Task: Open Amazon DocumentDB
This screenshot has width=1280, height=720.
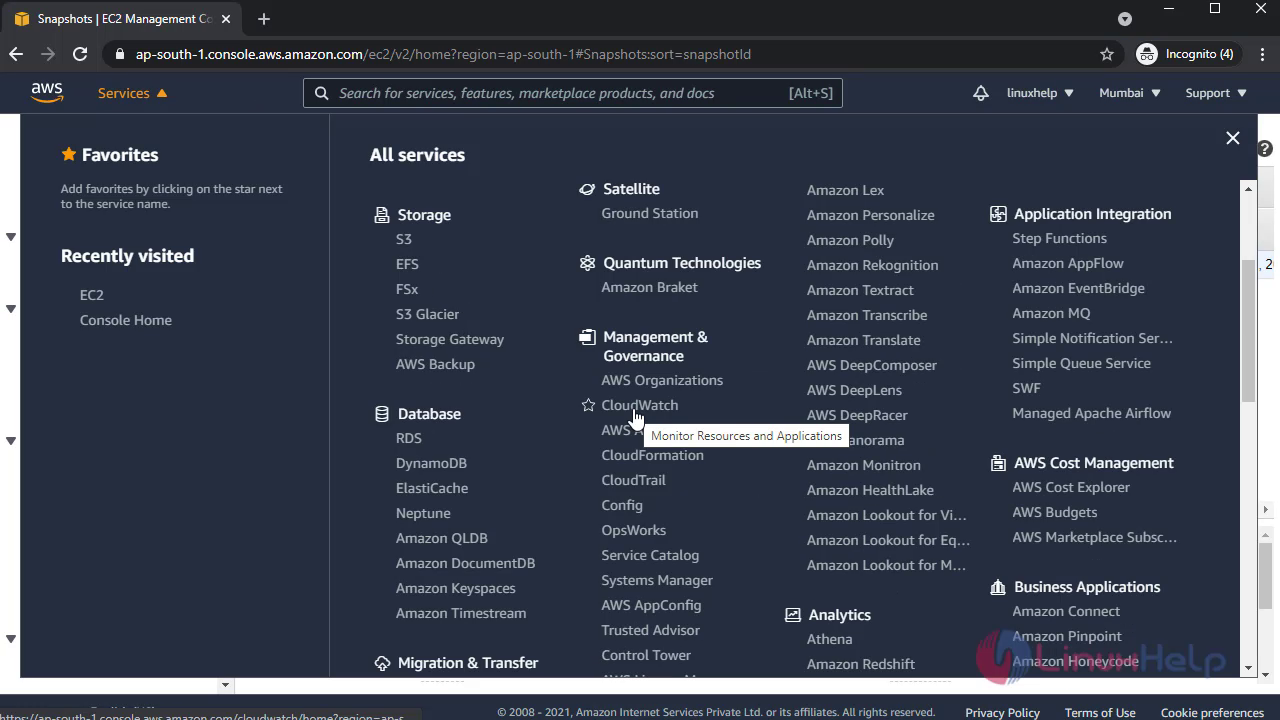Action: pyautogui.click(x=465, y=563)
